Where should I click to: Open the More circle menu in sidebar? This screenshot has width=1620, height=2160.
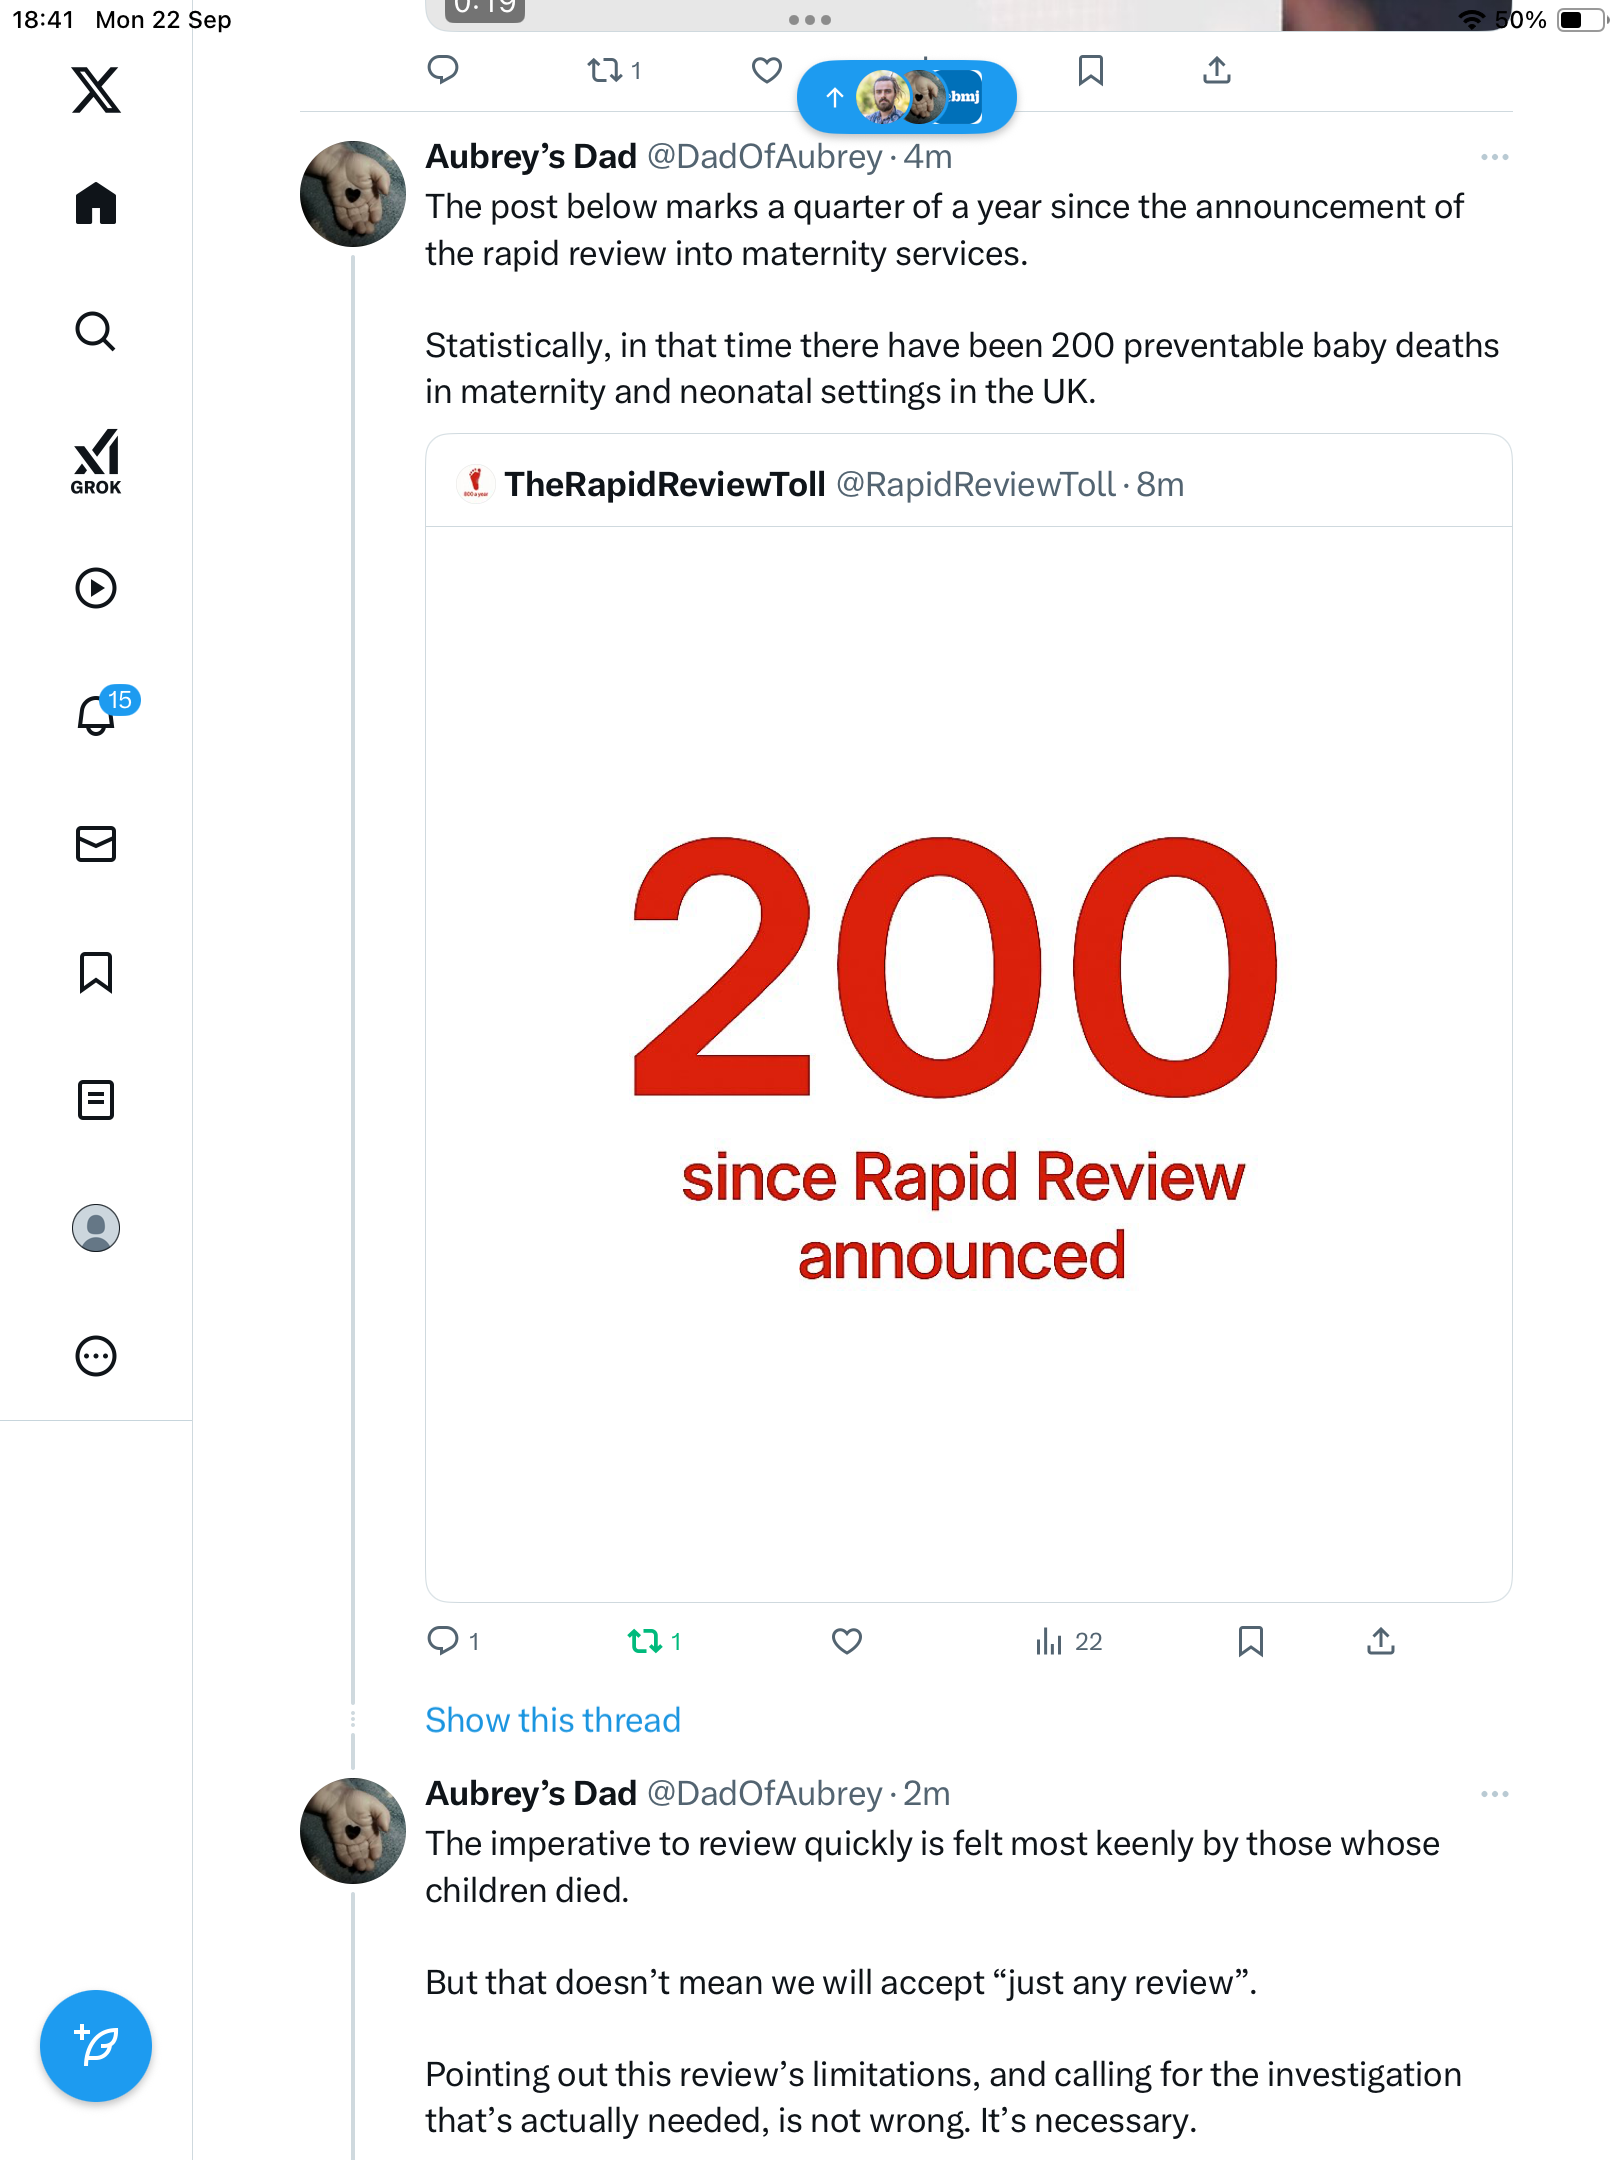coord(96,1356)
